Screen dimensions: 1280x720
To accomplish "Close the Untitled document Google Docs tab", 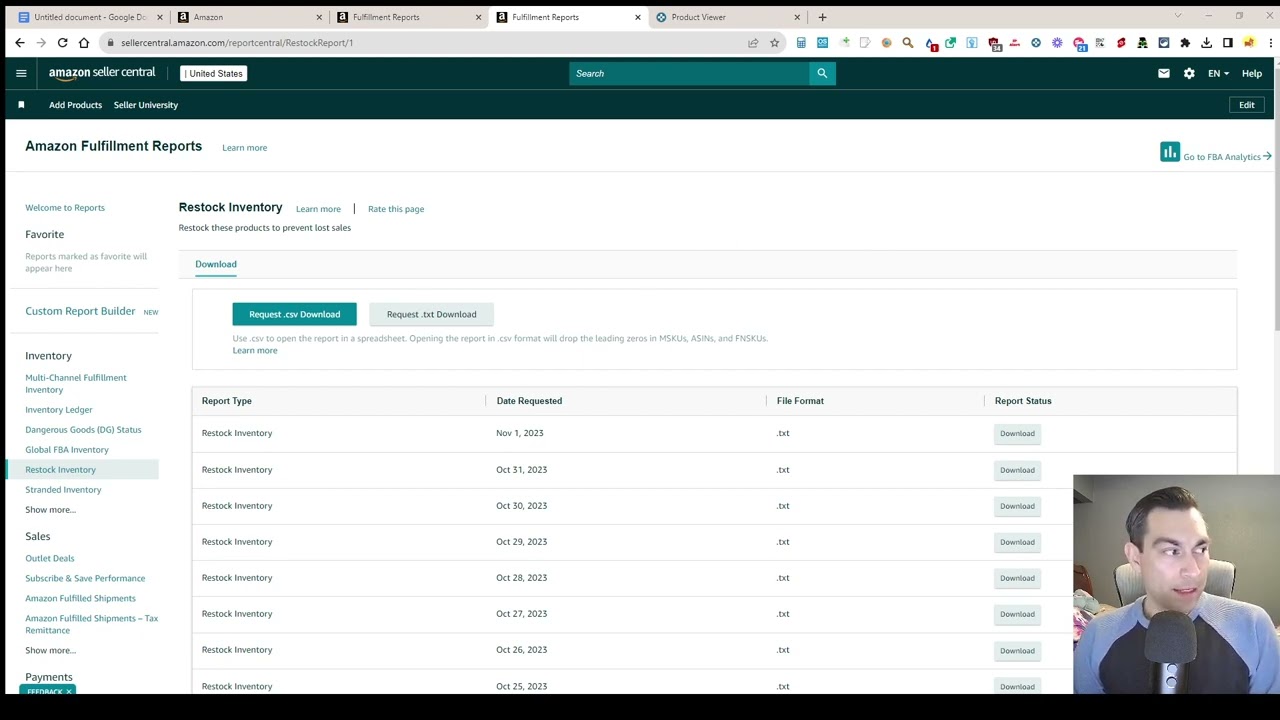I will click(x=159, y=17).
